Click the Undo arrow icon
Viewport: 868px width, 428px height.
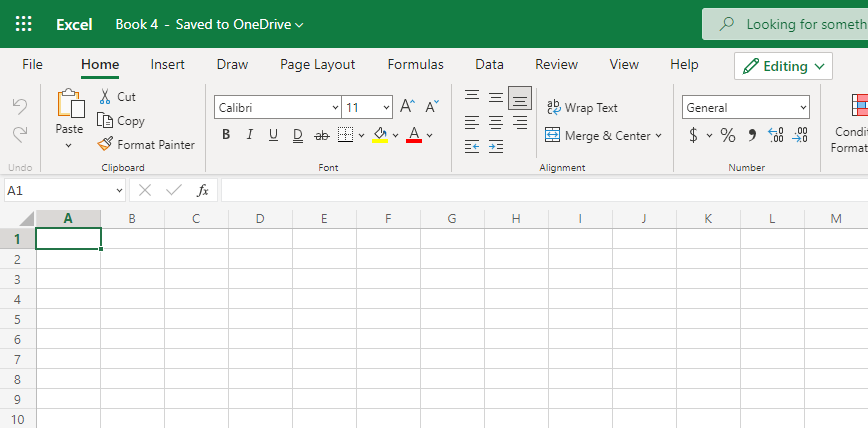[x=20, y=106]
